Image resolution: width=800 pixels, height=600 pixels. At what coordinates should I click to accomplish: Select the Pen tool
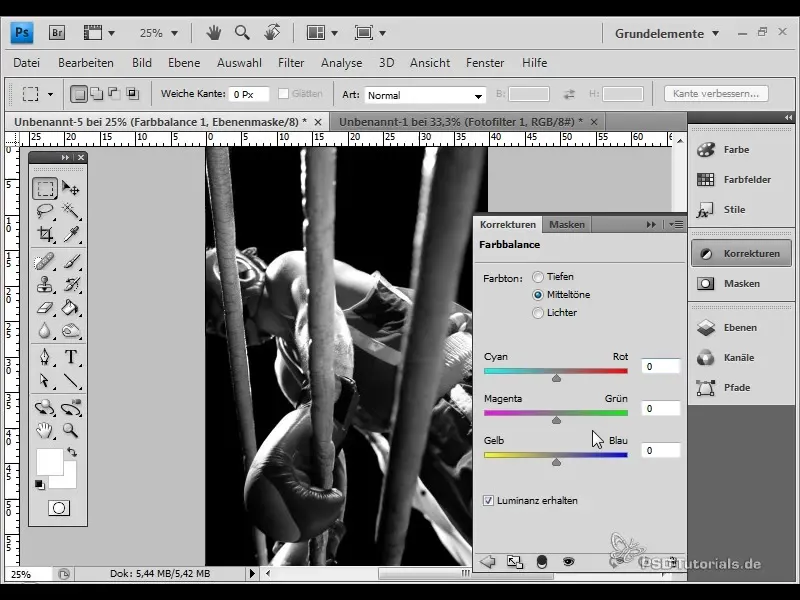(x=45, y=357)
